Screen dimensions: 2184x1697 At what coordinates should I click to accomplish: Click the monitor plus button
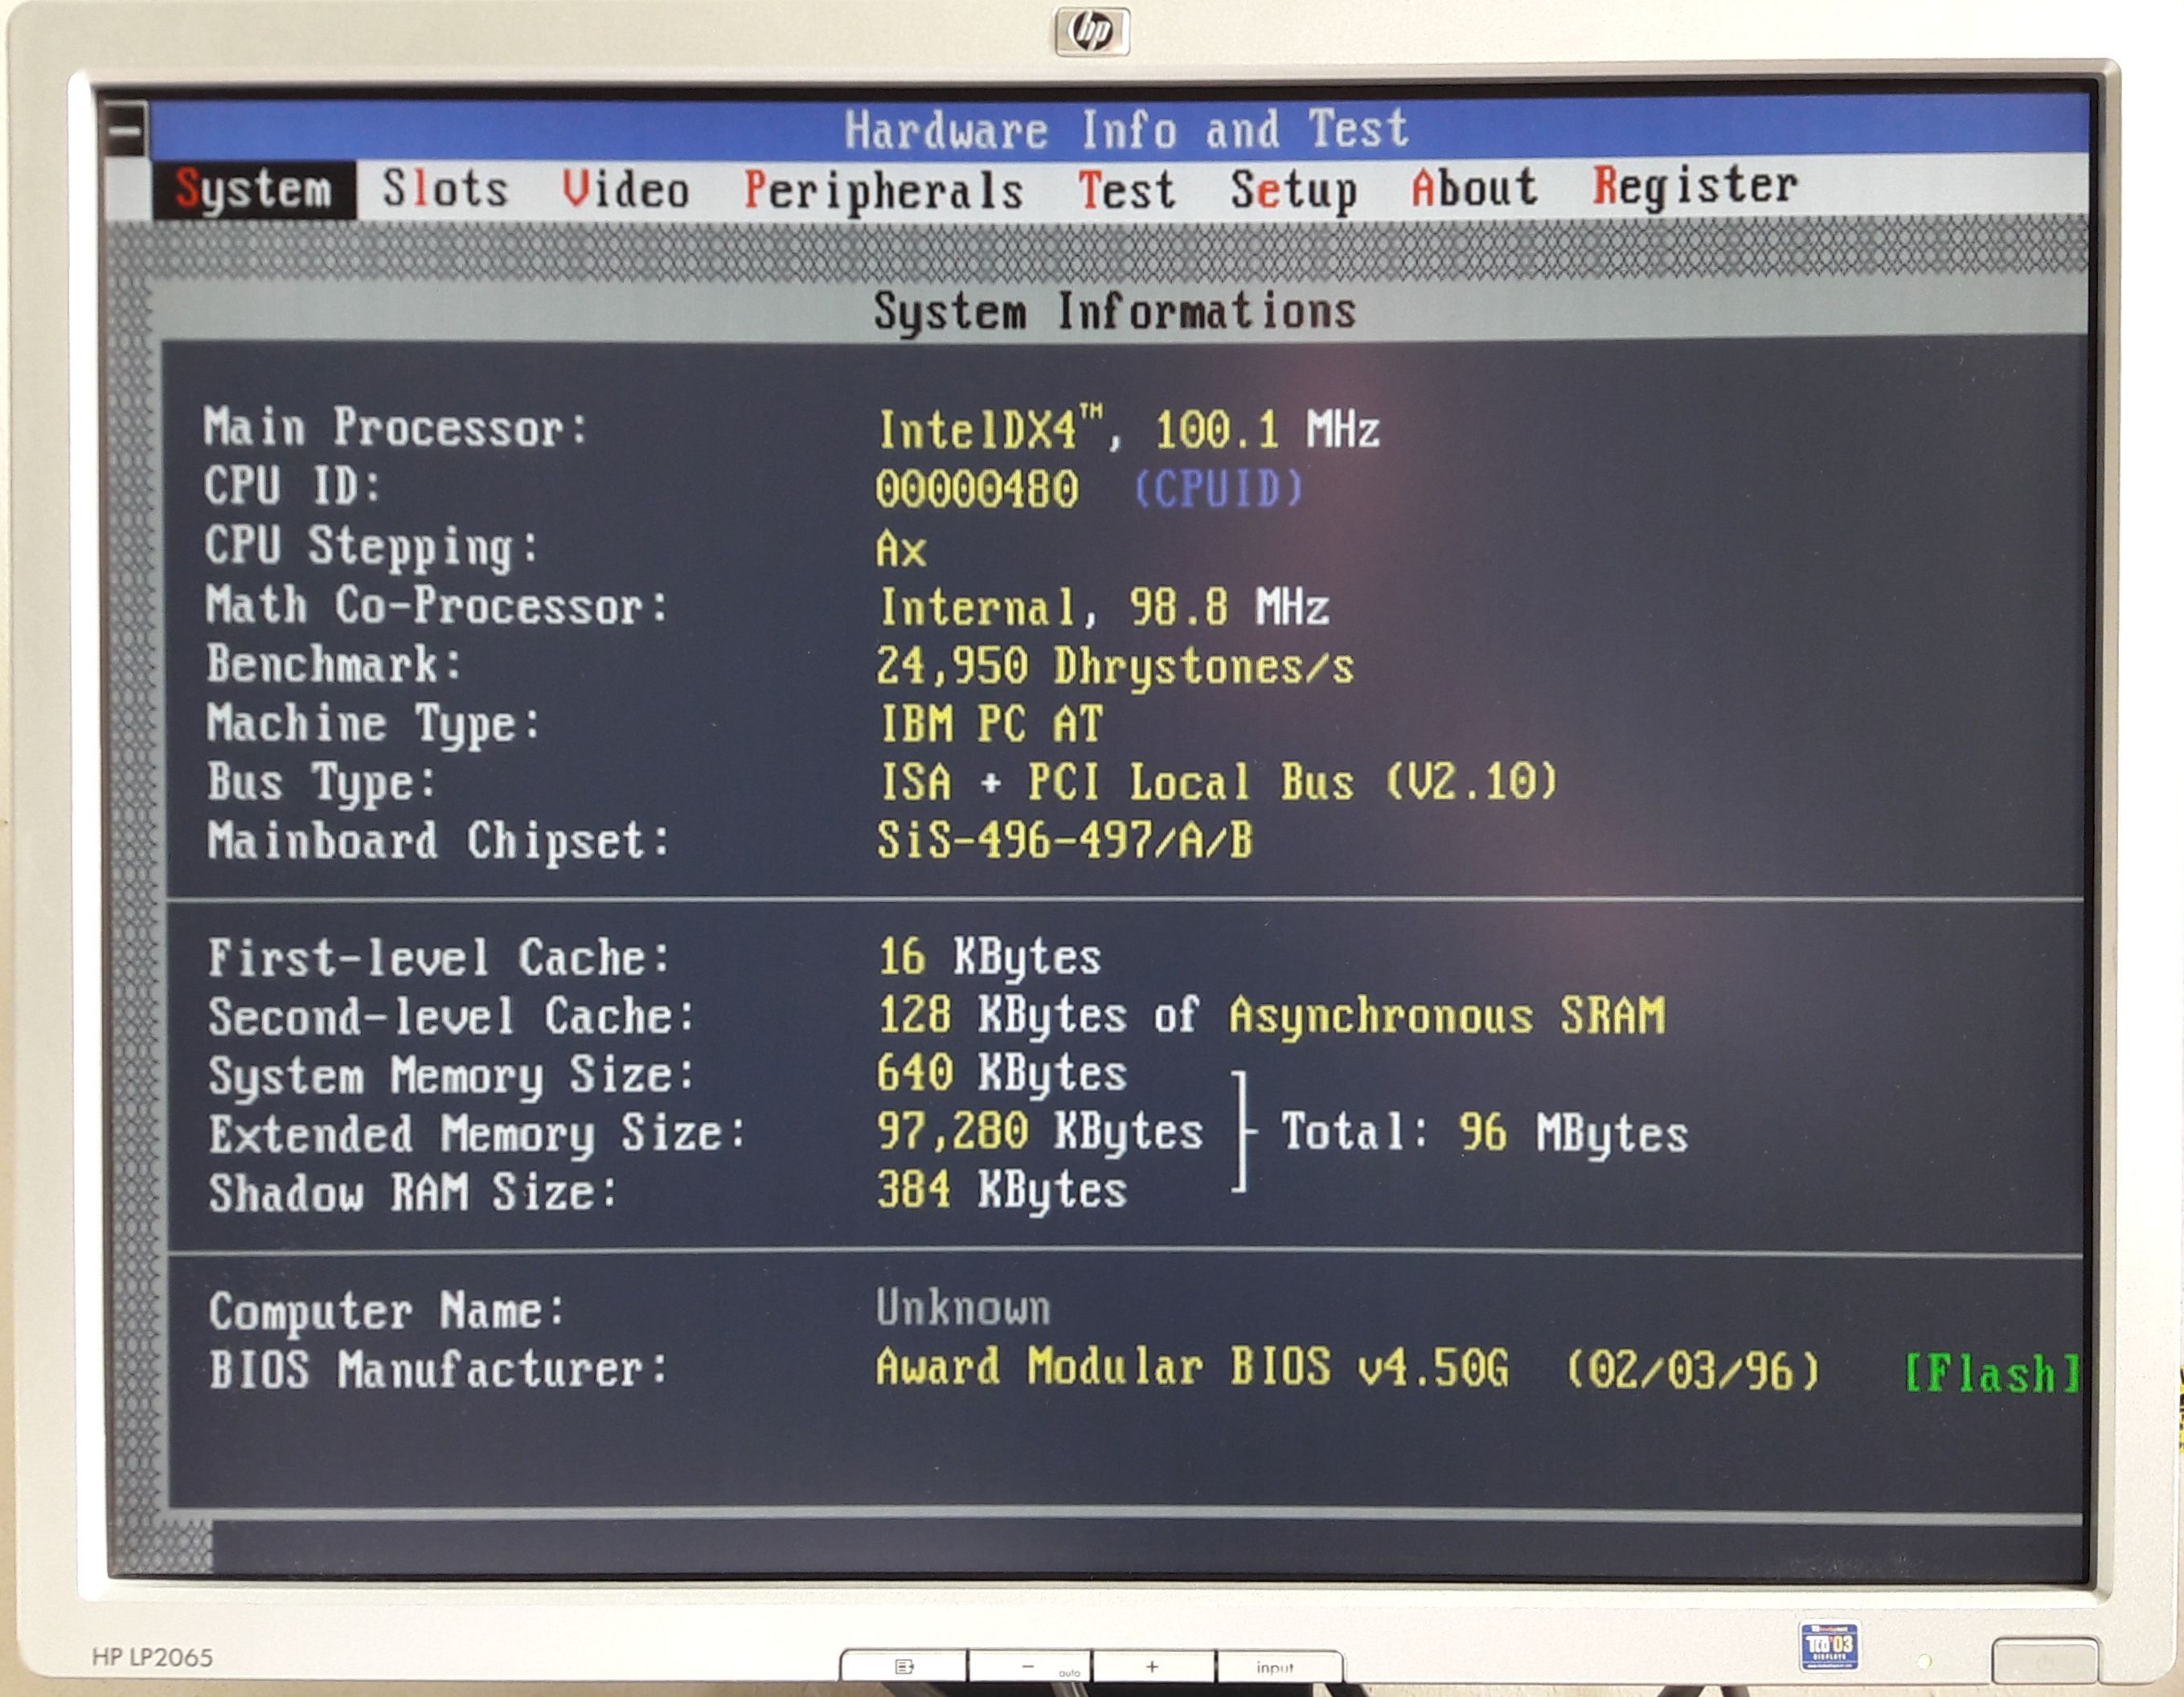[x=1153, y=1667]
